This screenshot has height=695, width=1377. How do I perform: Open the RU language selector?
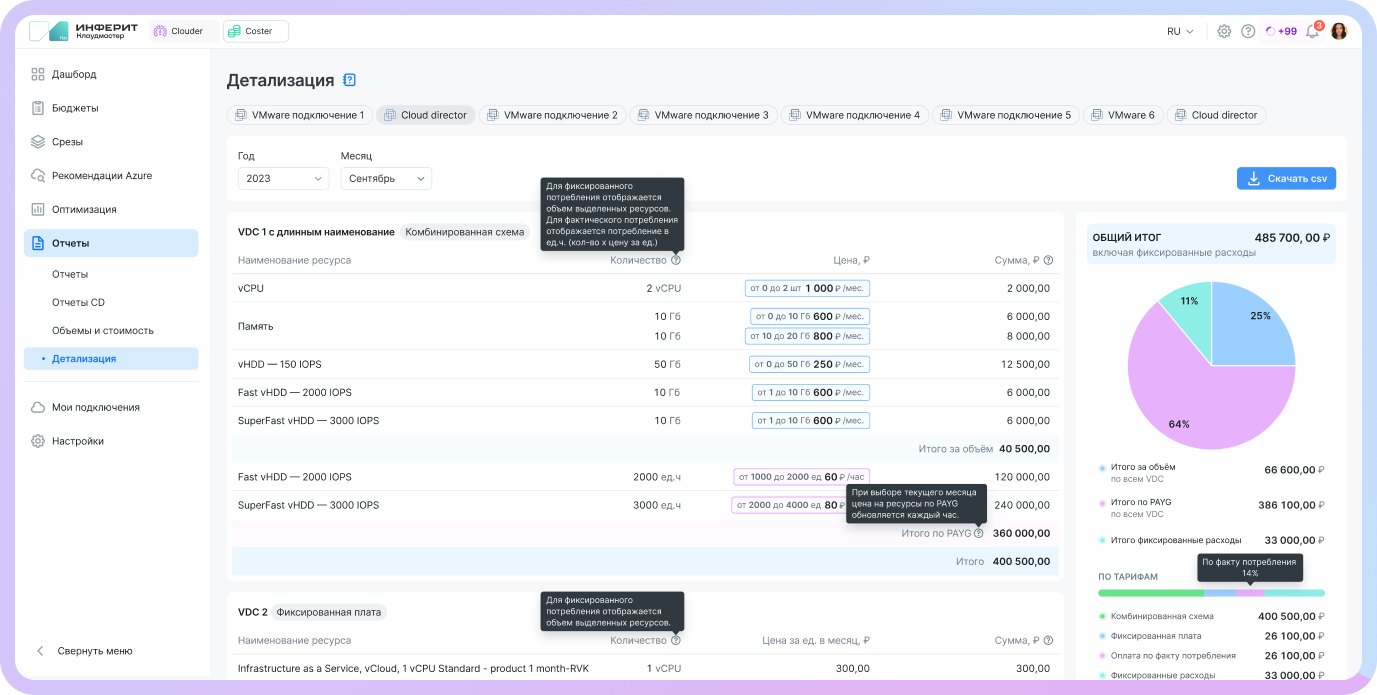[x=1180, y=31]
